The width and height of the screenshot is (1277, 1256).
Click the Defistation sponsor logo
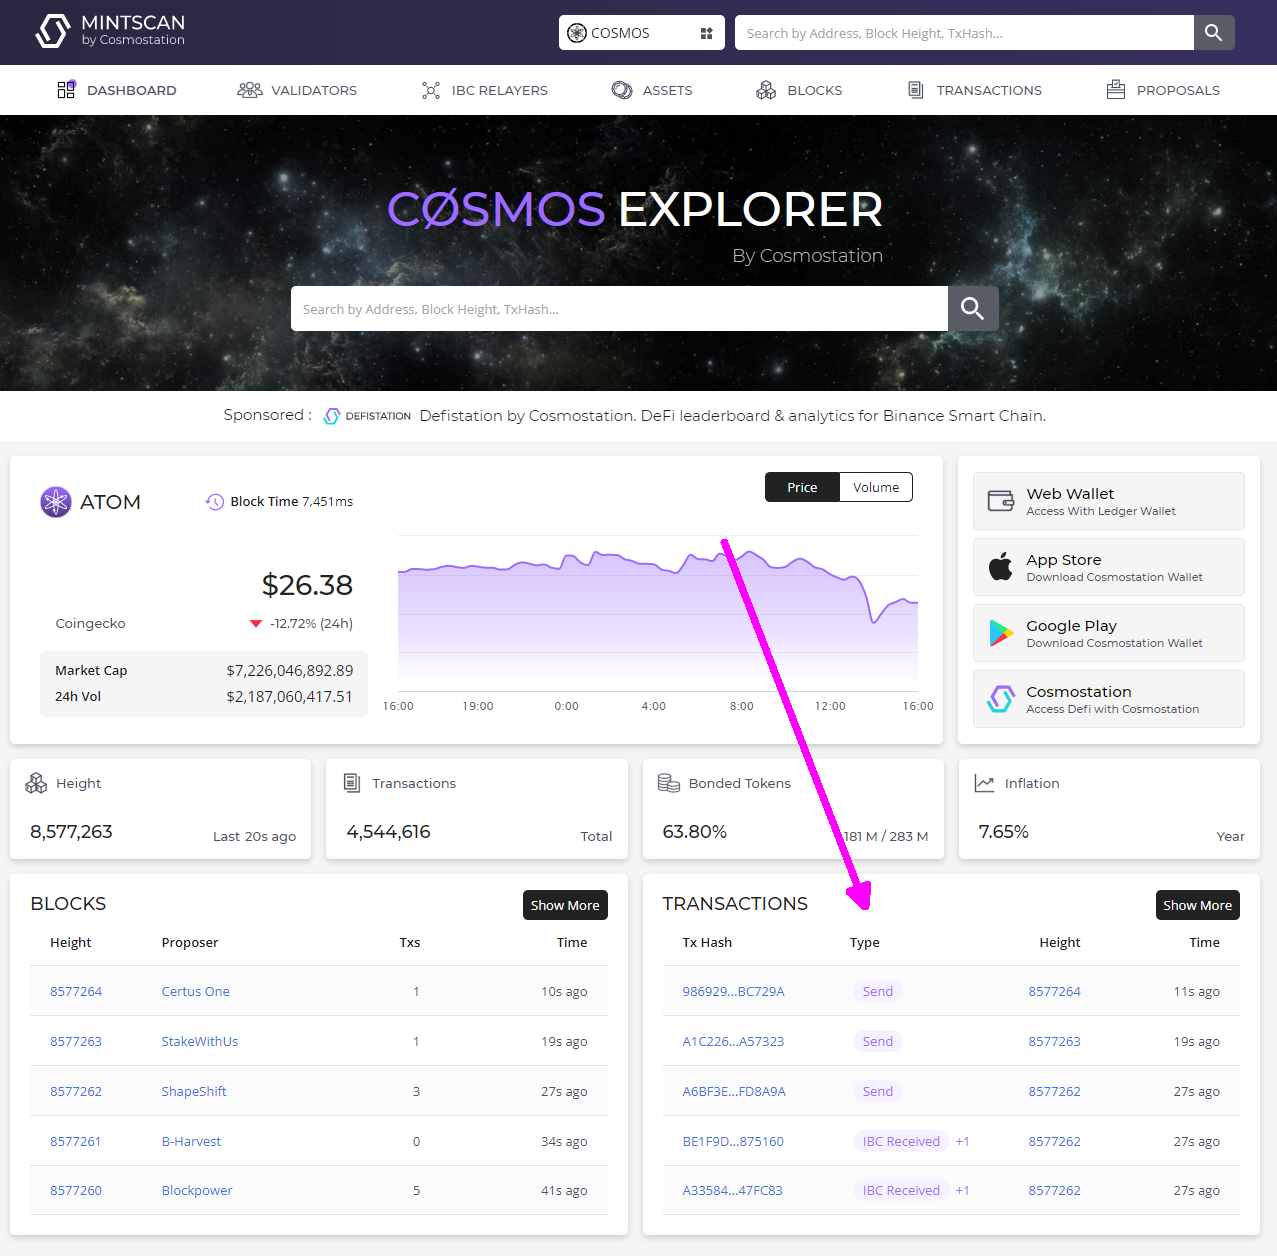point(367,416)
